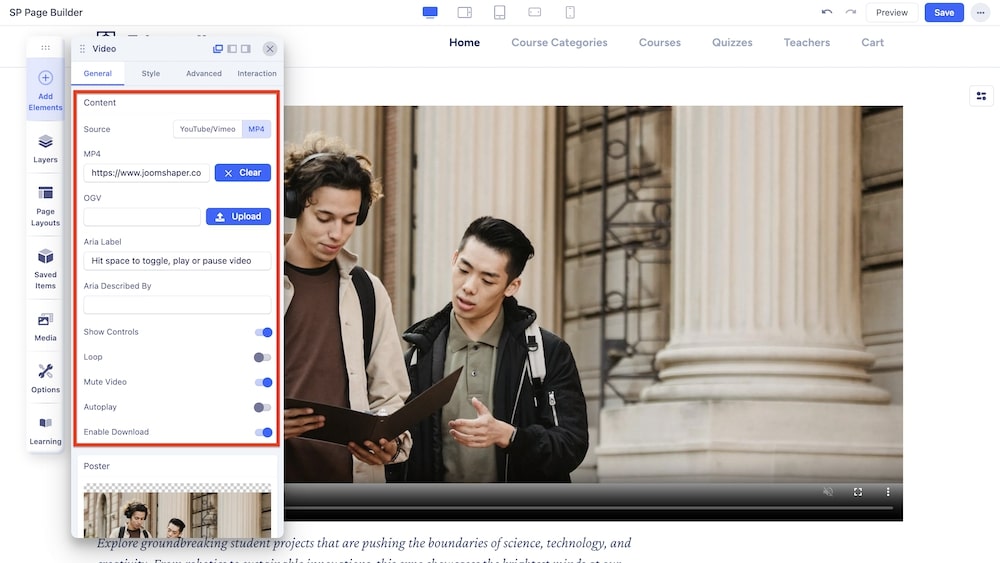Click the Clear button for MP4

coord(242,173)
